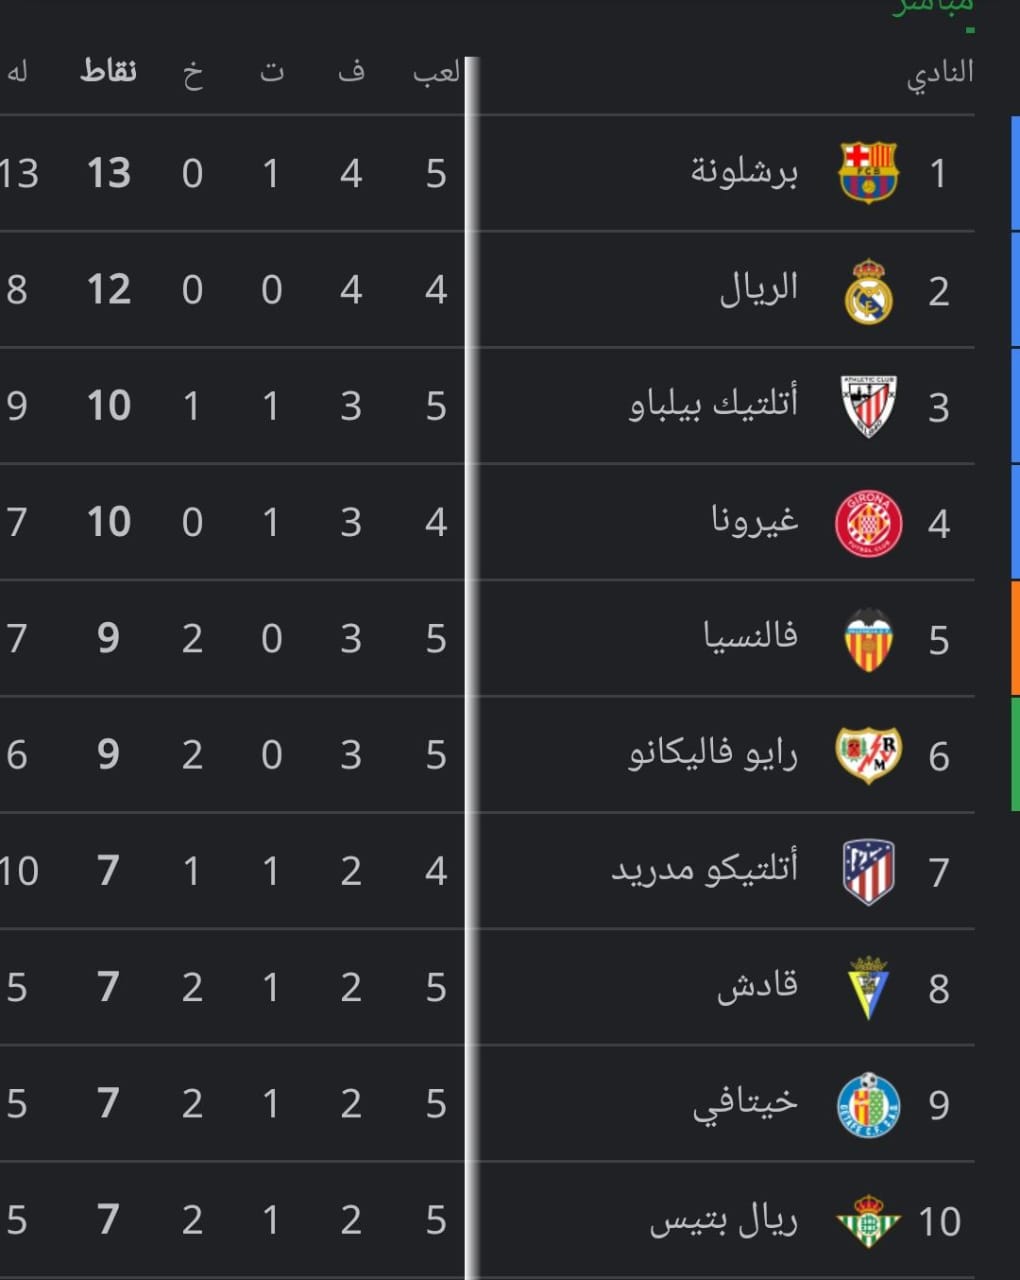Viewport: 1020px width, 1280px height.
Task: Open the Atletico Madrid crest icon
Action: pyautogui.click(x=868, y=871)
